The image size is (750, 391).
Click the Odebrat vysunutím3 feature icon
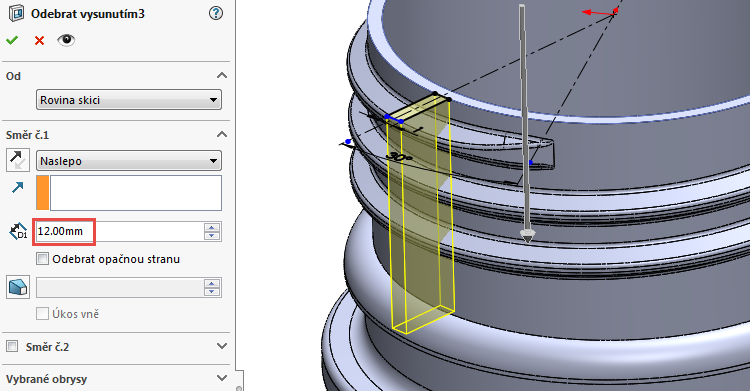(16, 13)
